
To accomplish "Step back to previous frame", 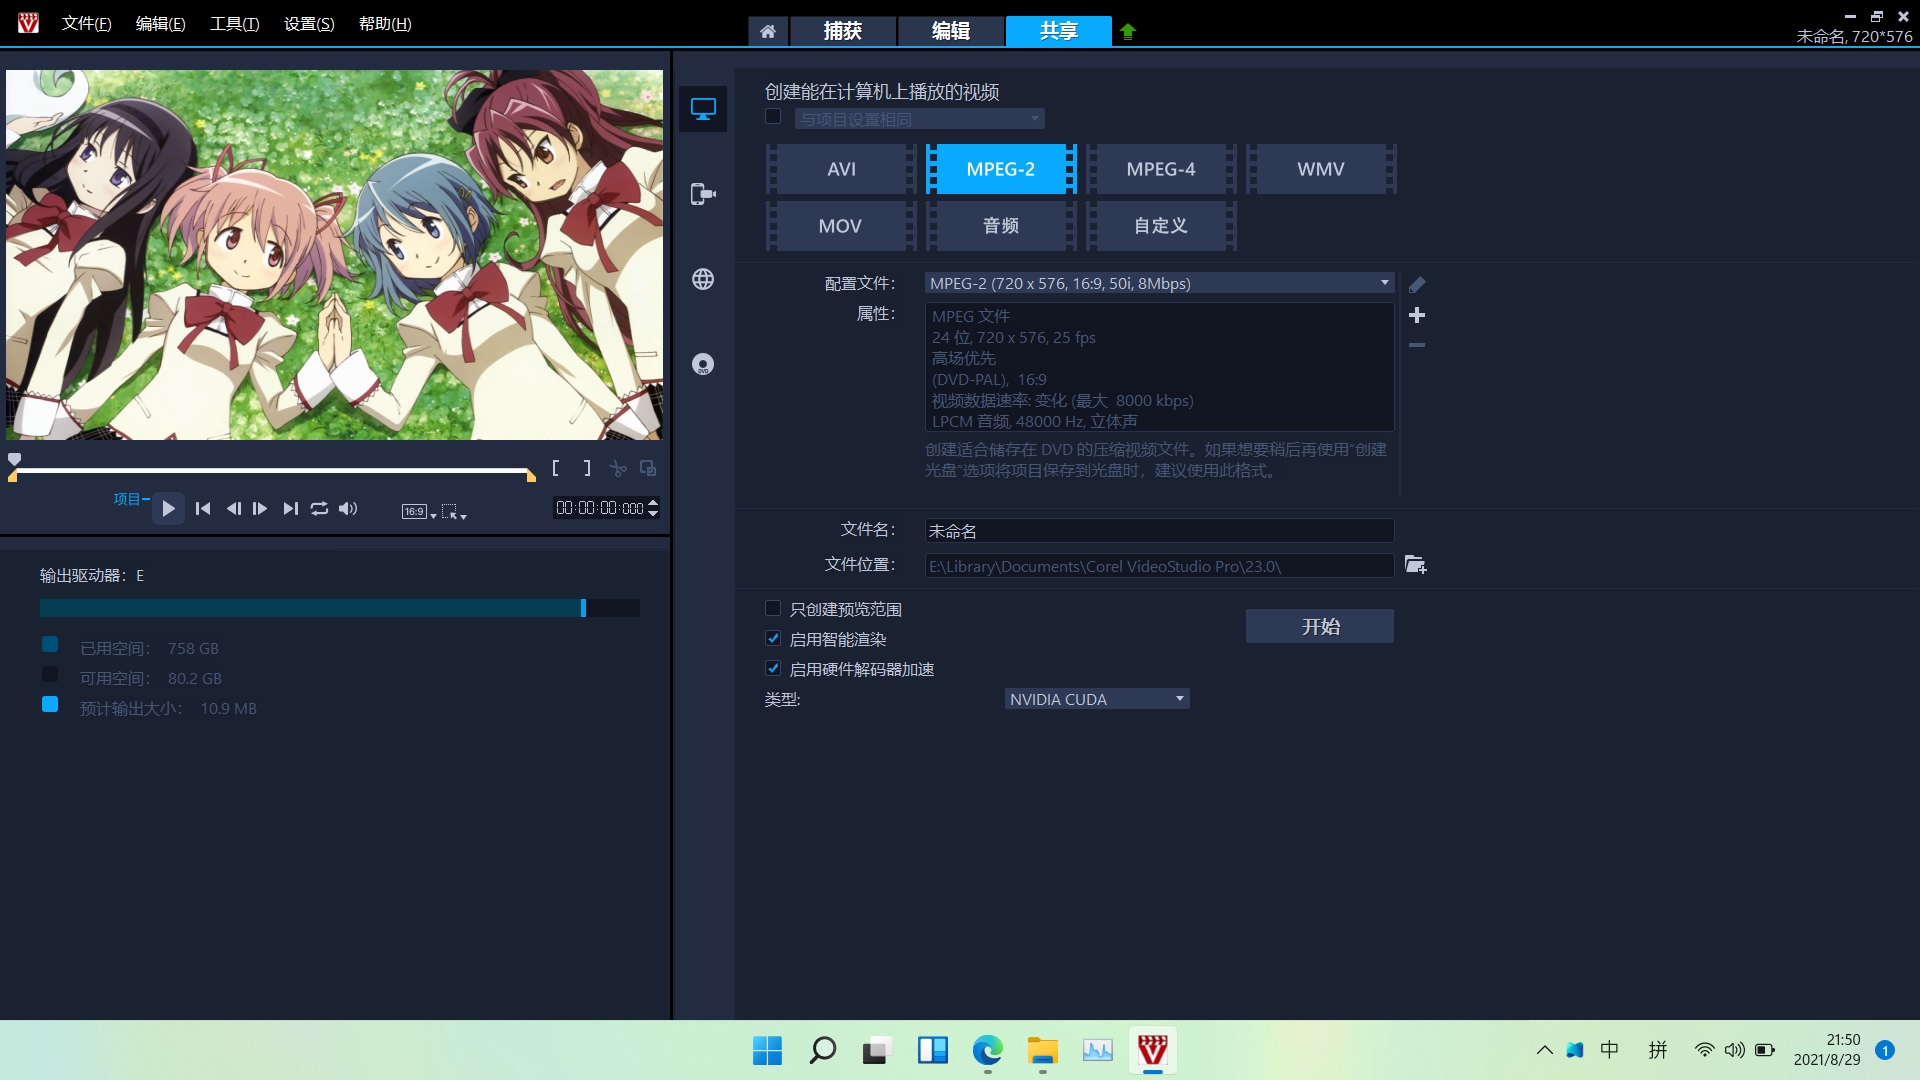I will [x=233, y=509].
